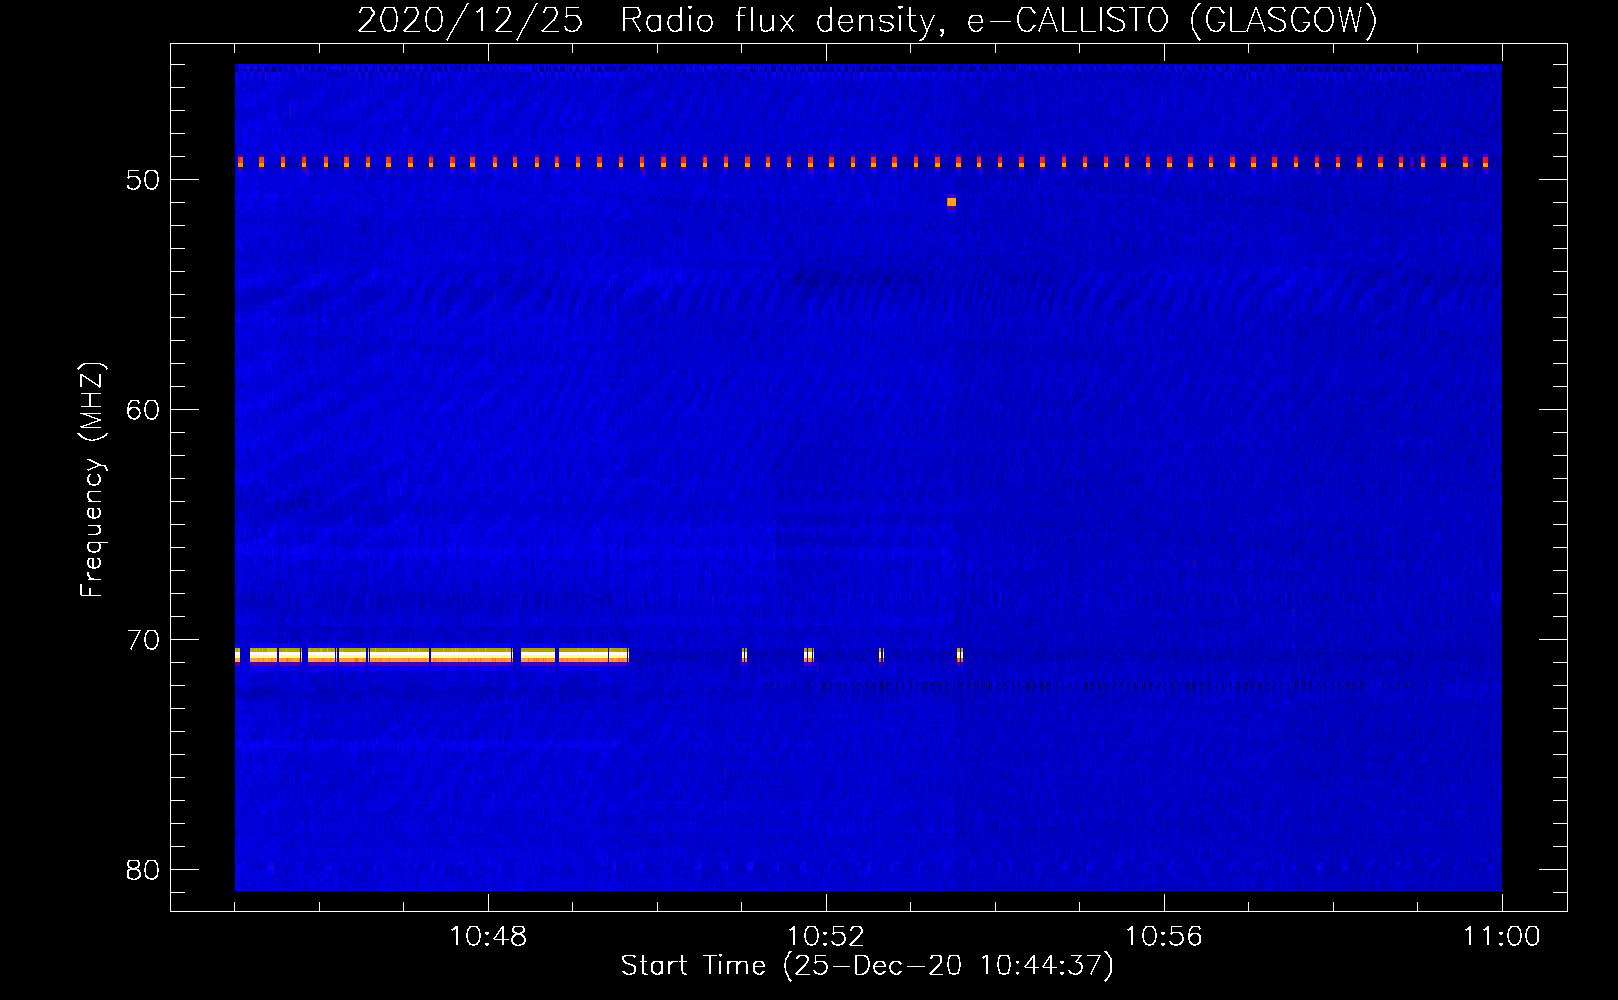Click the 50 MHz frequency tick label
This screenshot has width=1618, height=1000.
pos(143,180)
